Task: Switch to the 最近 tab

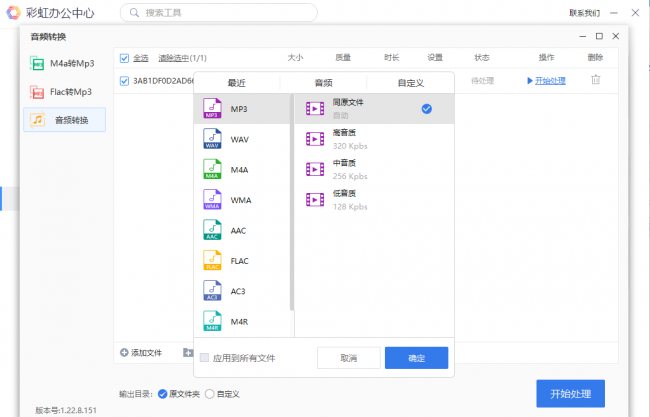Action: 237,83
